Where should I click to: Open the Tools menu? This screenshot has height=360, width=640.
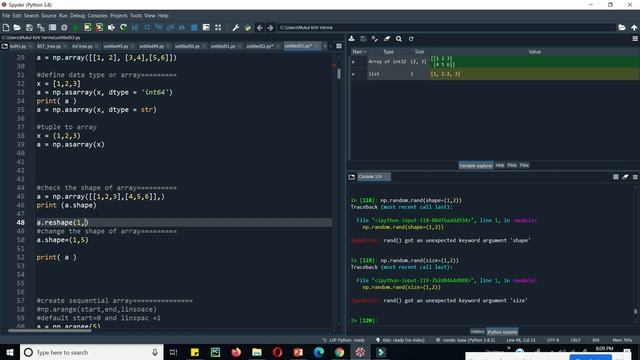click(136, 16)
